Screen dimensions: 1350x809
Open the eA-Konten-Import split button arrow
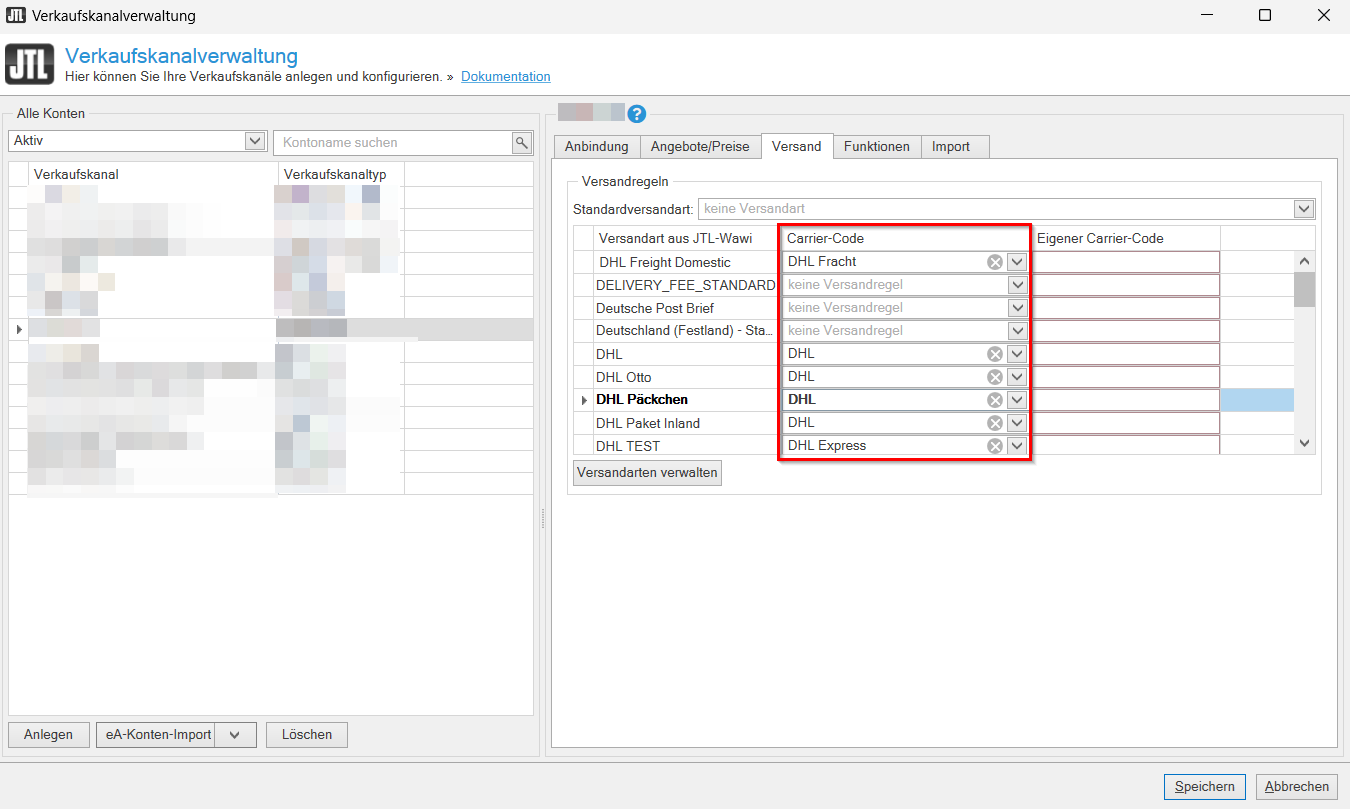tap(235, 735)
